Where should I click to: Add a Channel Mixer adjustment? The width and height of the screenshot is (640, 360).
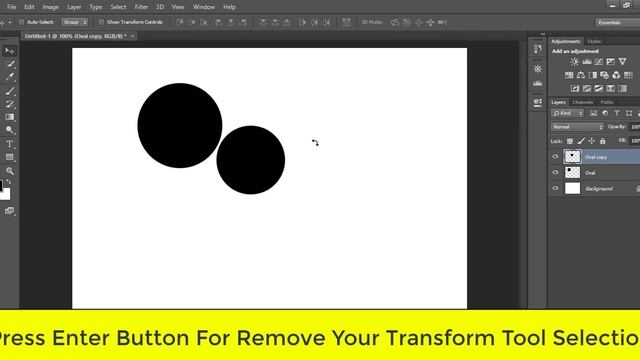pos(616,75)
